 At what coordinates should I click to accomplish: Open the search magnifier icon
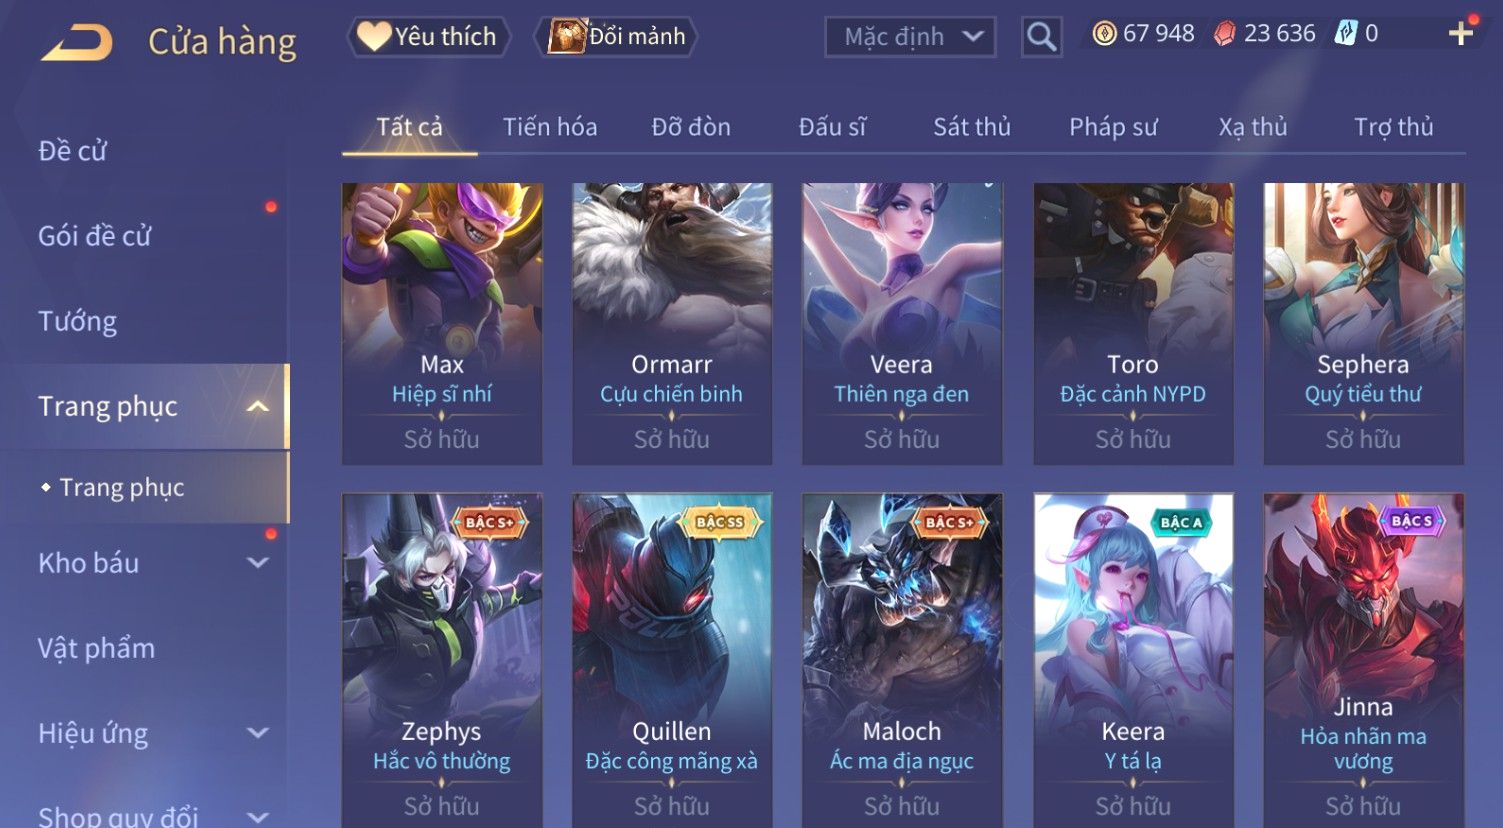1041,37
